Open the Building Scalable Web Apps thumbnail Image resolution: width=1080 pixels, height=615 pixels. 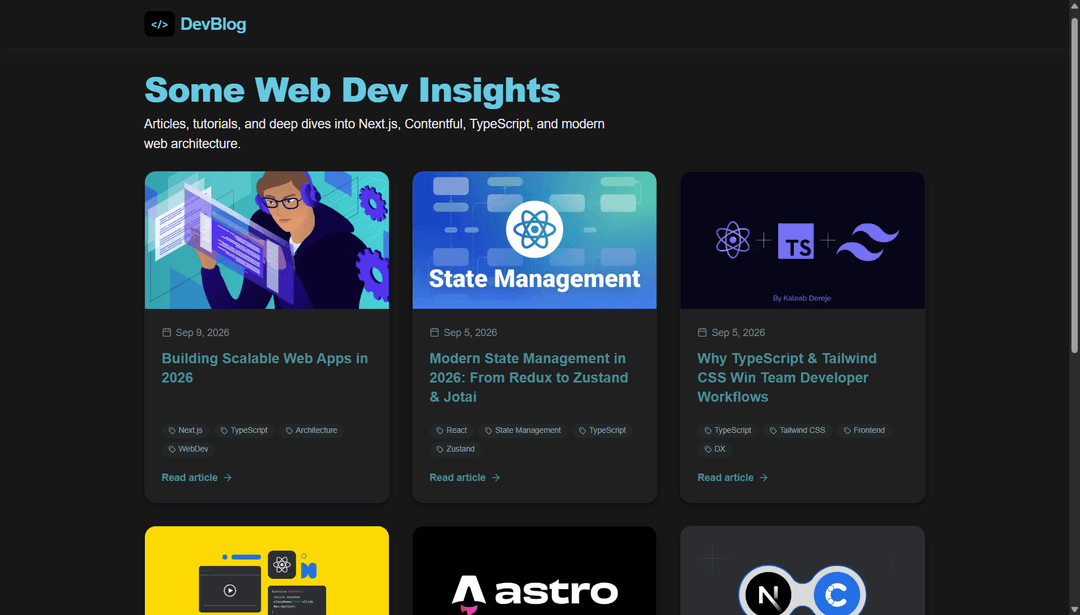pyautogui.click(x=267, y=240)
